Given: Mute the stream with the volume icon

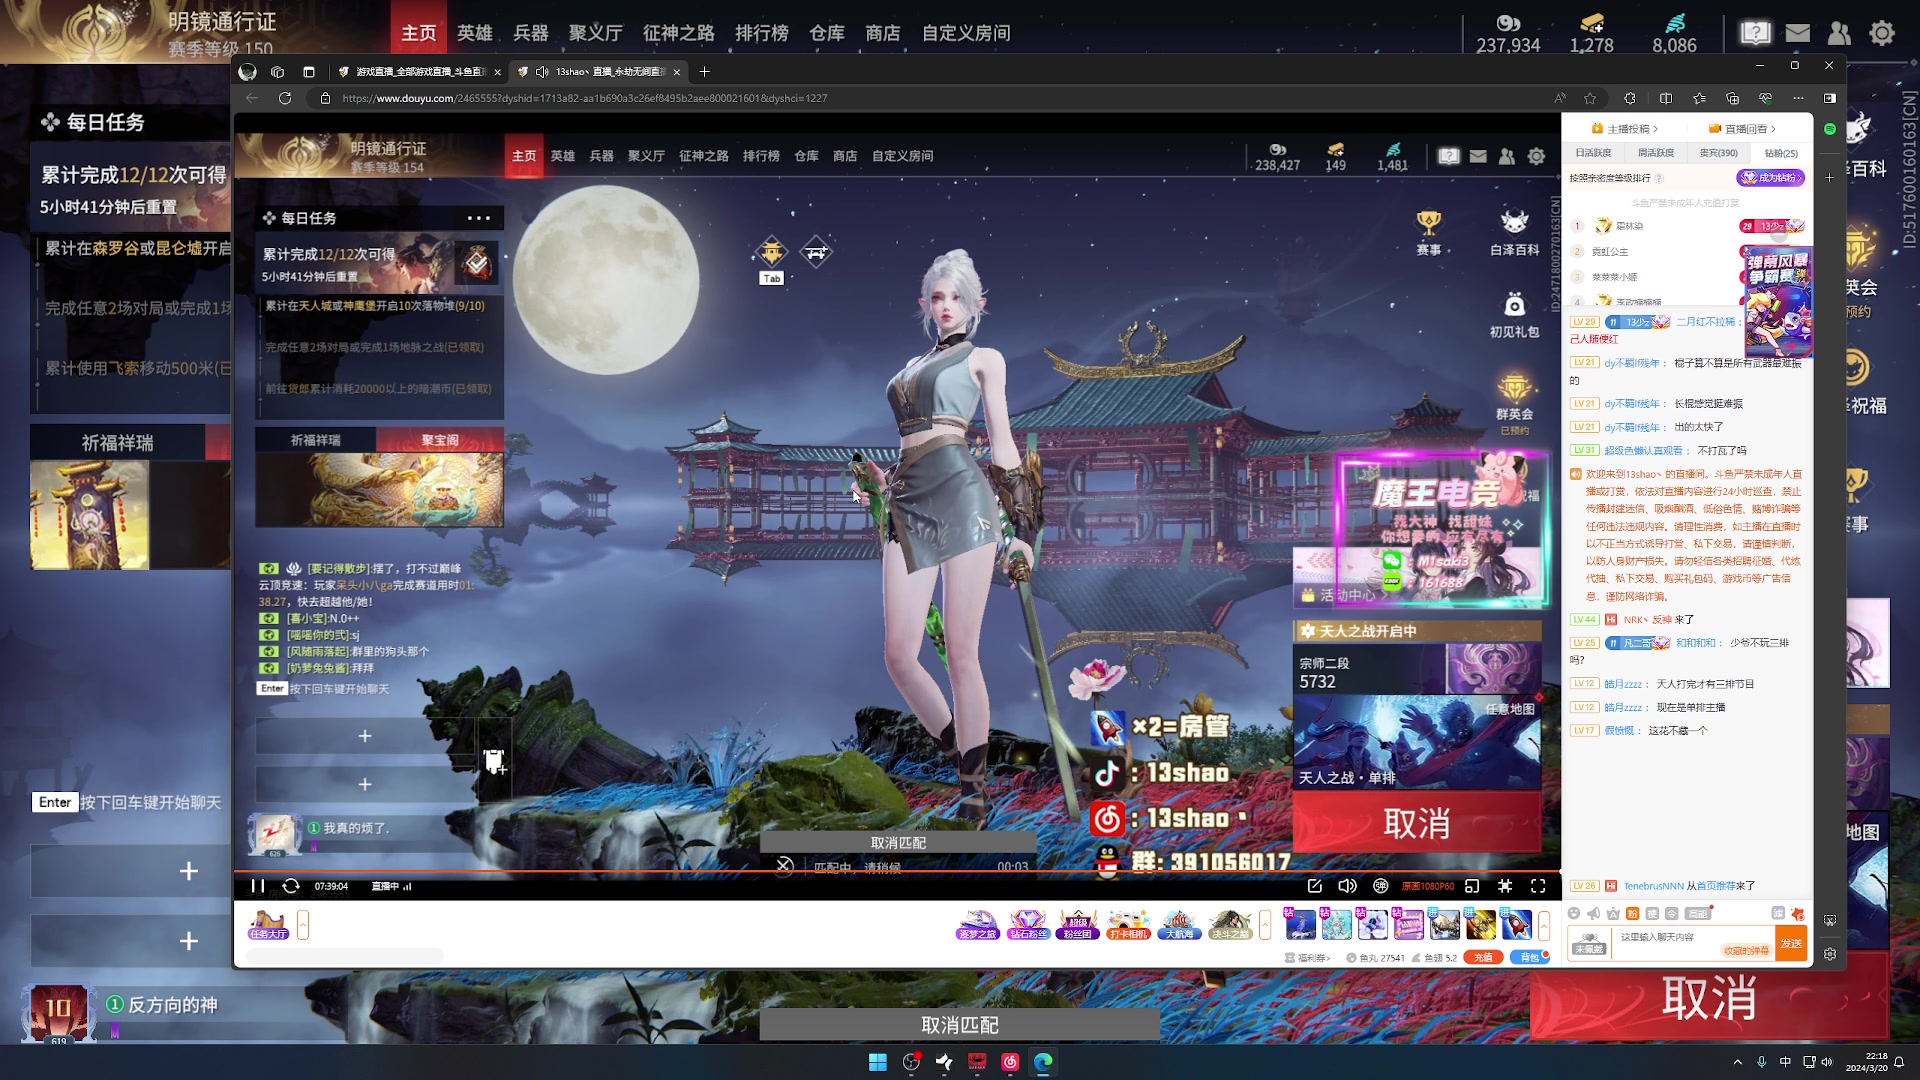Looking at the screenshot, I should (1347, 886).
